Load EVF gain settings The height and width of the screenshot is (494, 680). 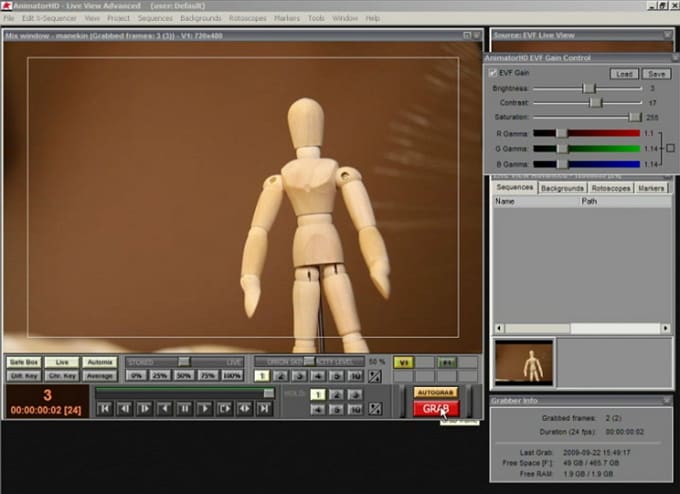pos(624,74)
